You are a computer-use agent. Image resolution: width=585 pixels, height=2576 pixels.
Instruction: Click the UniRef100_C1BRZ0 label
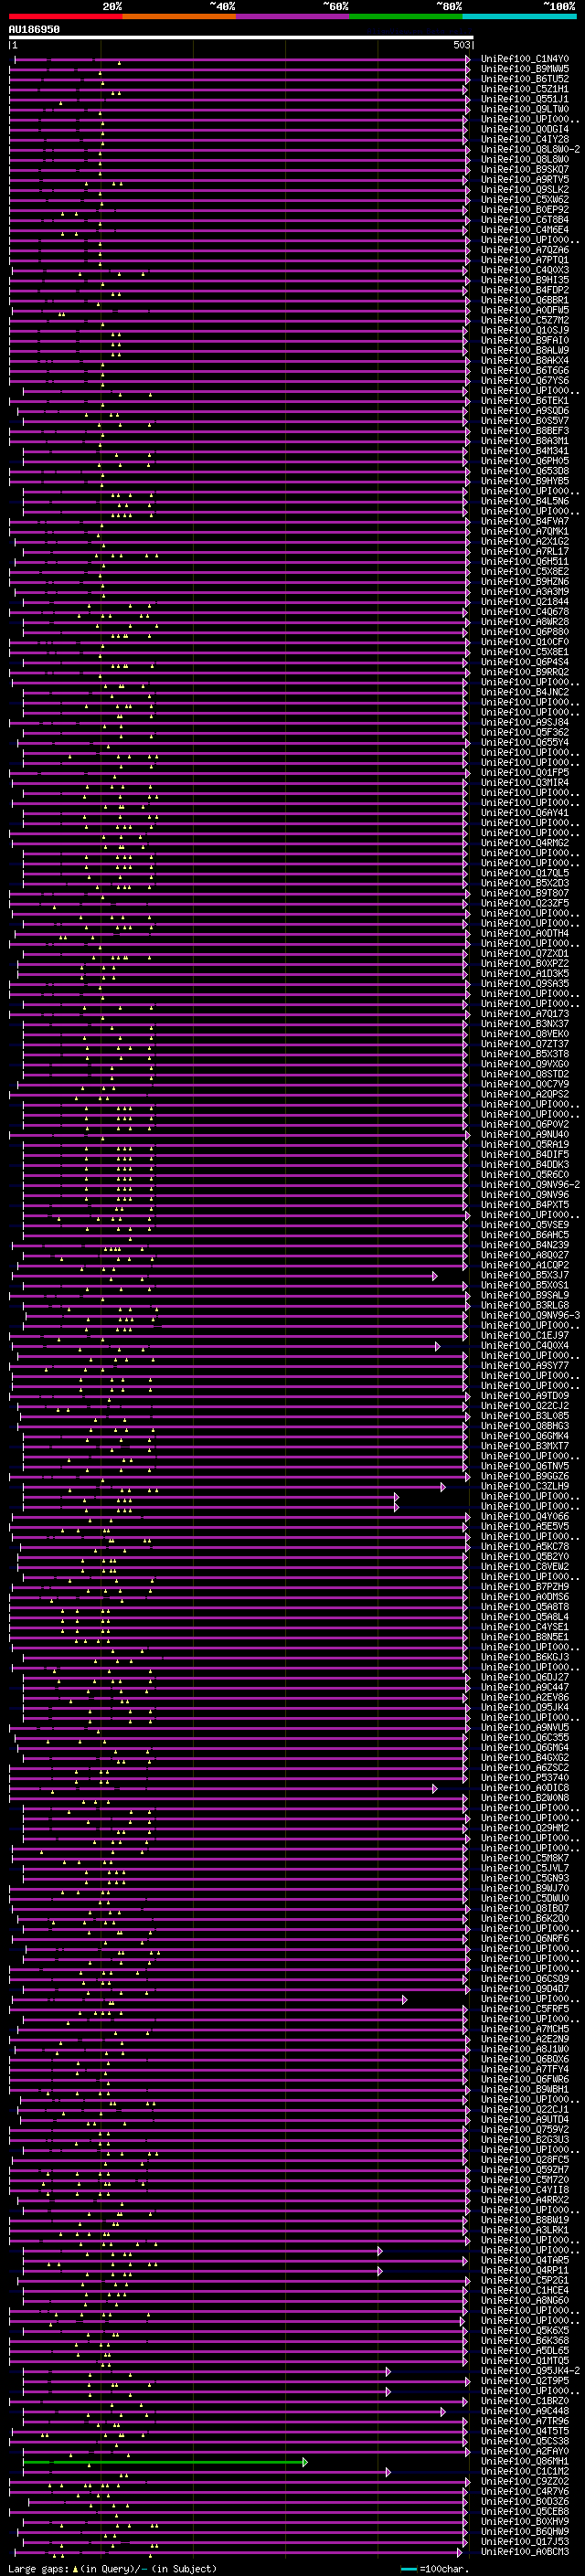[x=525, y=2401]
